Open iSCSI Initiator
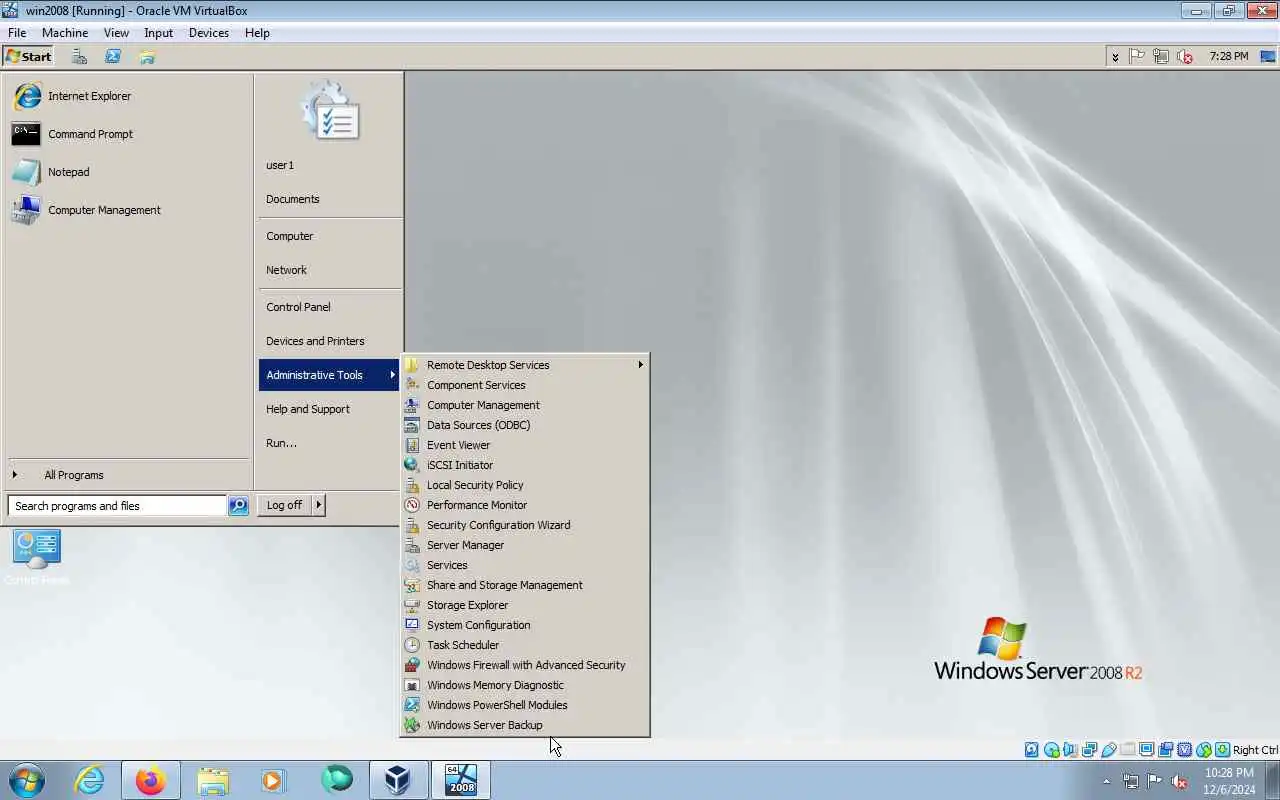 click(x=524, y=465)
